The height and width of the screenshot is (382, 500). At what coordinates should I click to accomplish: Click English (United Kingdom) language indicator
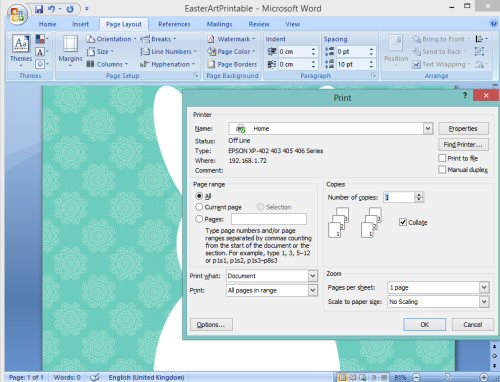coord(146,377)
